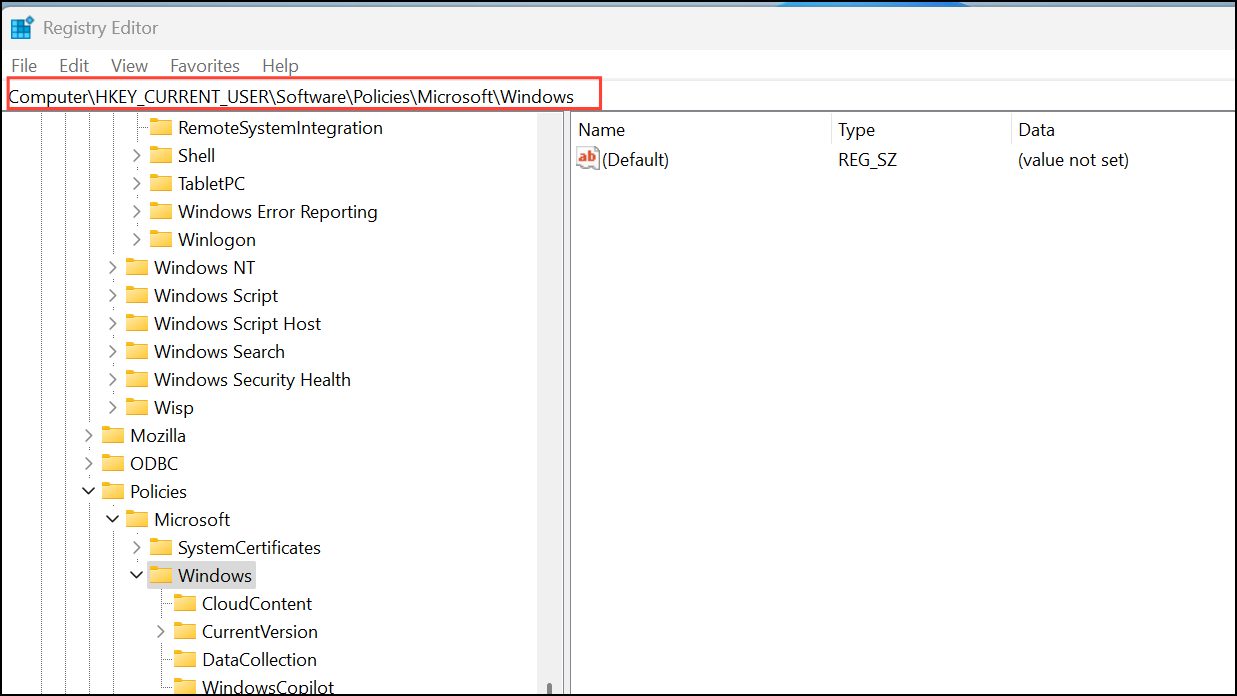
Task: Click the REG_SZ type cell
Action: 867,160
